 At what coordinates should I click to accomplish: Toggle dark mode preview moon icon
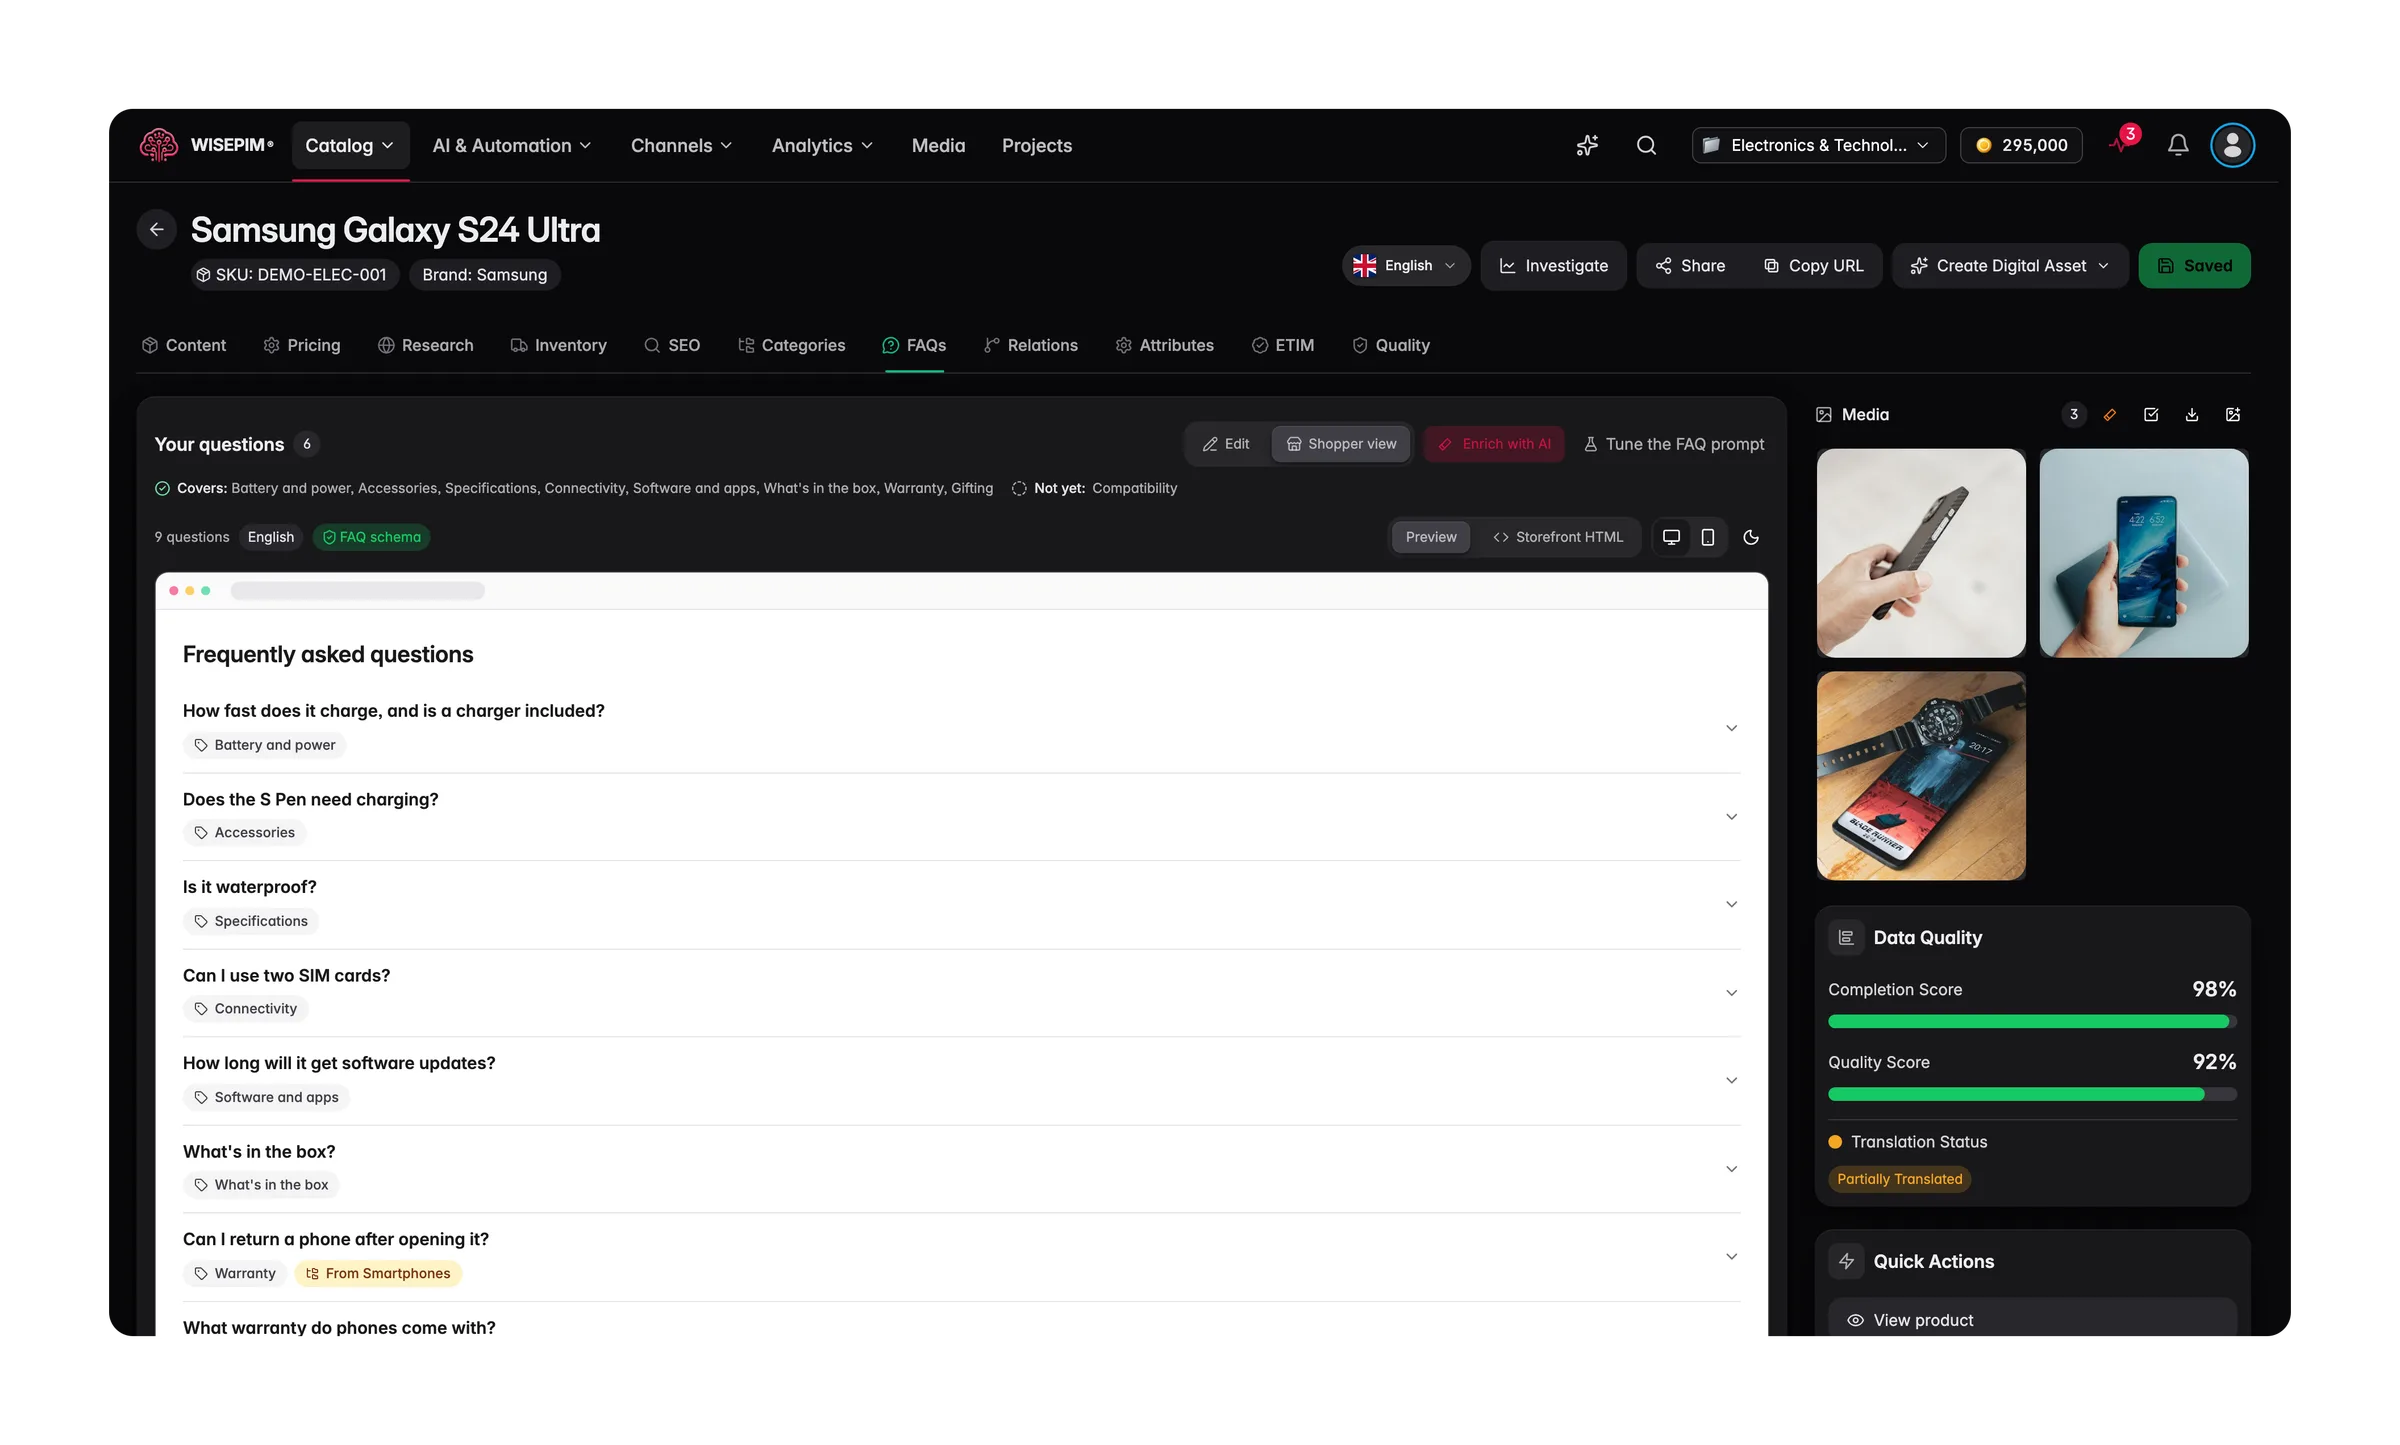click(1751, 538)
